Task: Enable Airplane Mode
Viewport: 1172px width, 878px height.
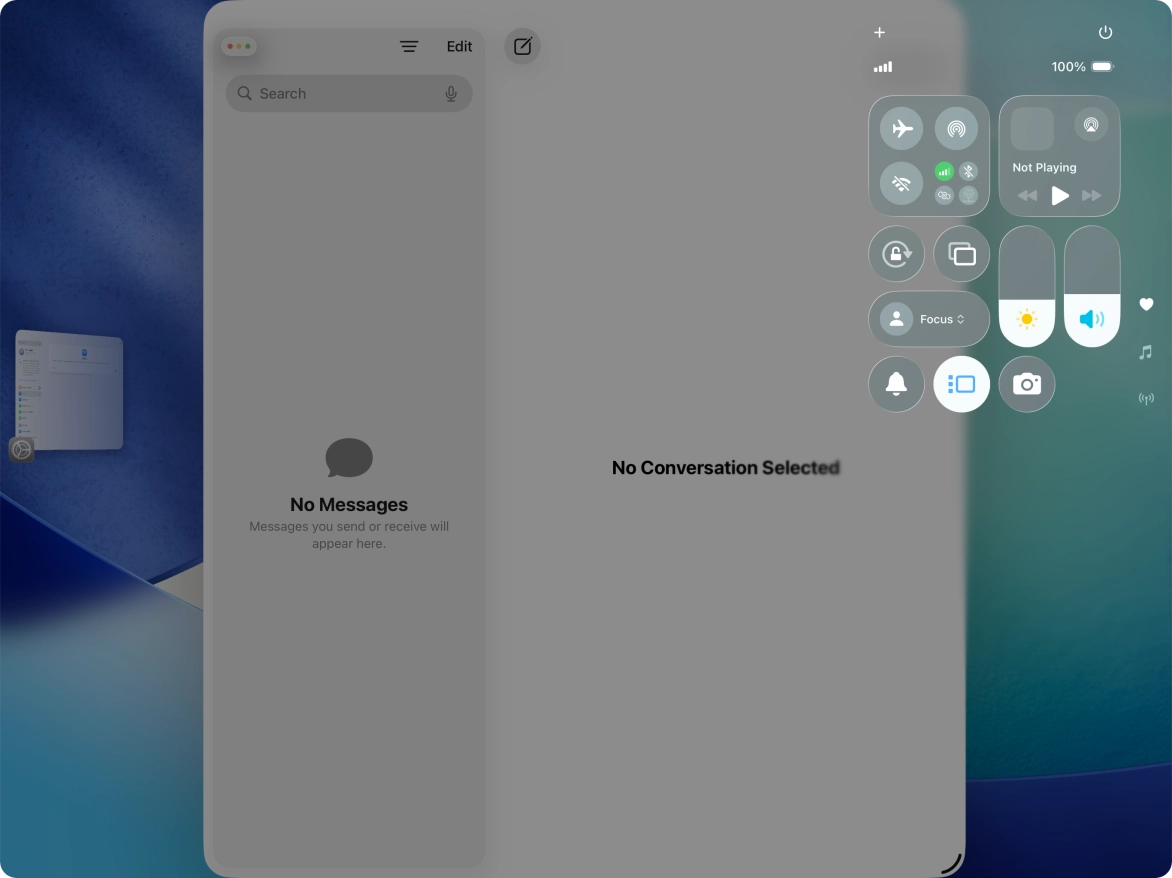Action: [900, 128]
